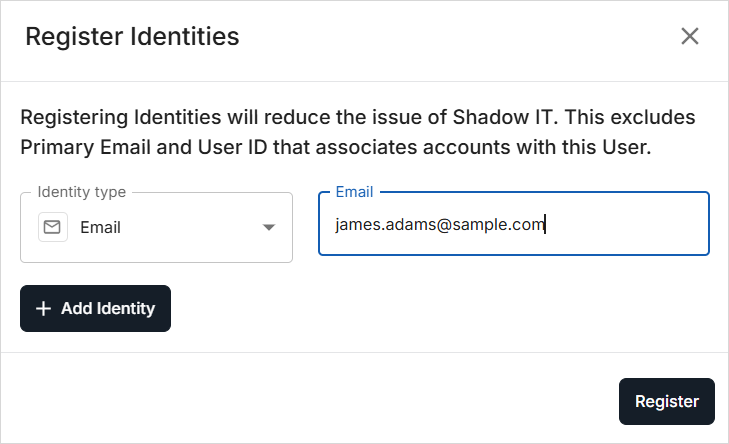Image resolution: width=729 pixels, height=444 pixels.
Task: Click the Register Identities dialog title
Action: coord(132,37)
